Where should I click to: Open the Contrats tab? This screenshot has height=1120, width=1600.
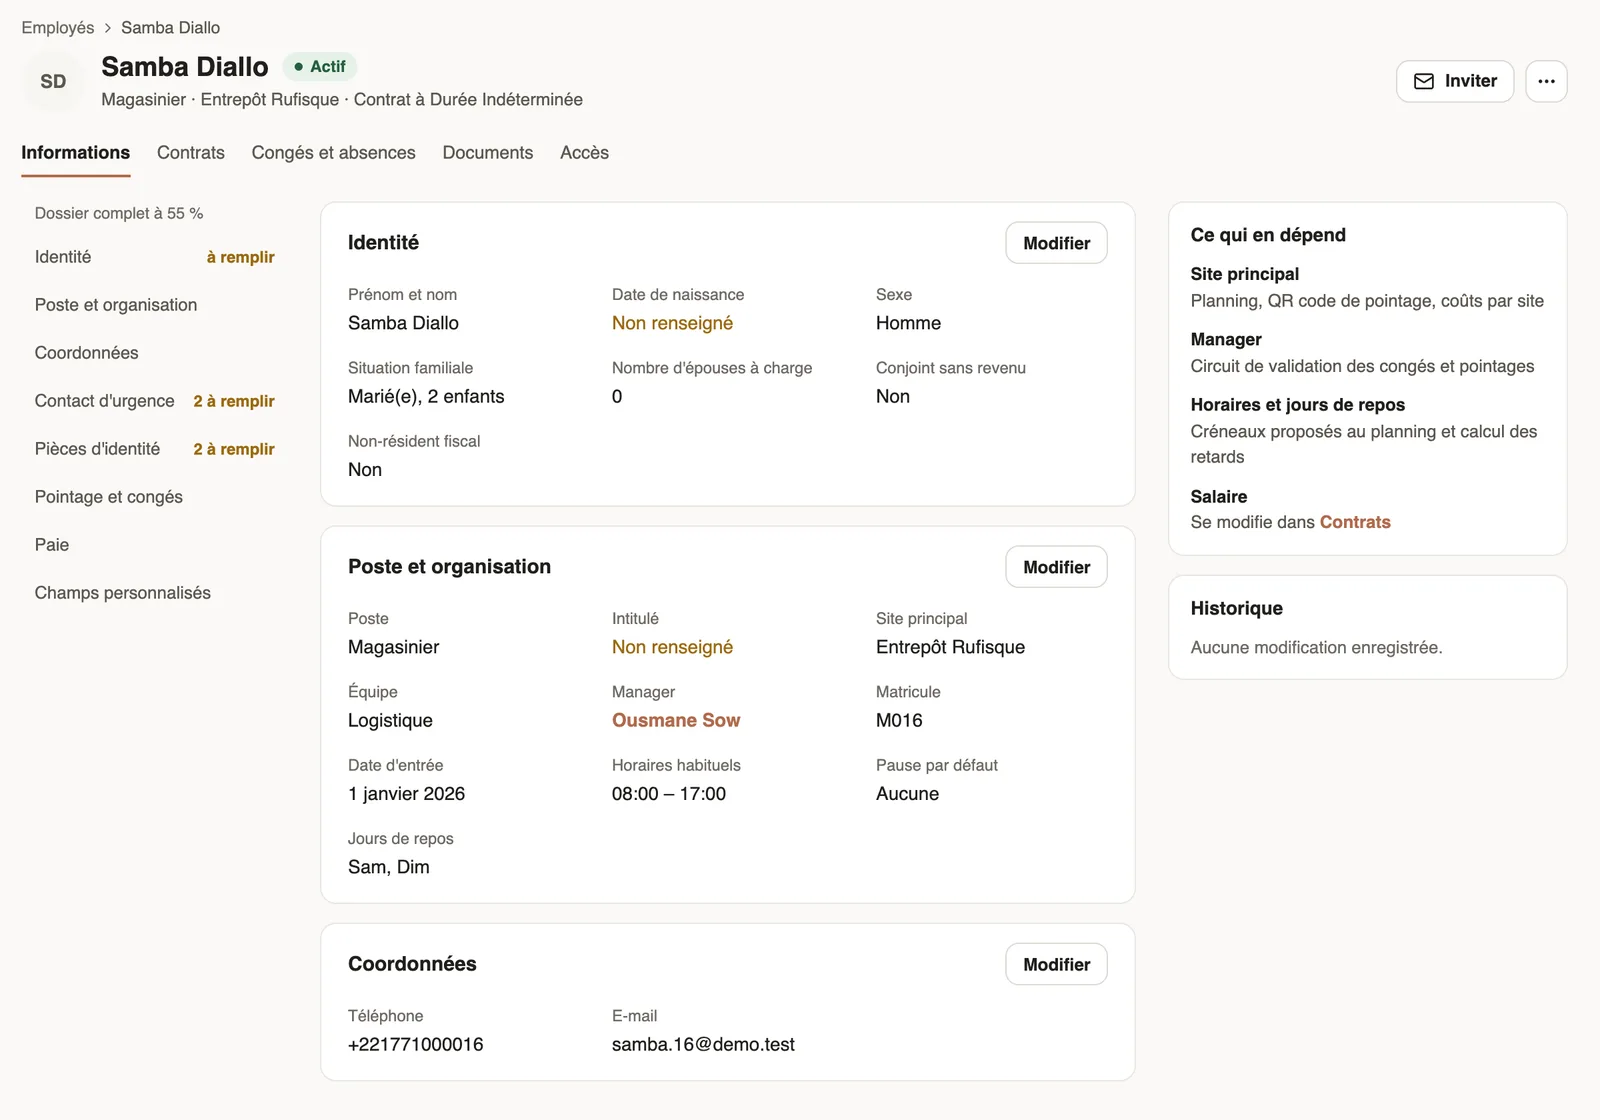click(x=191, y=153)
